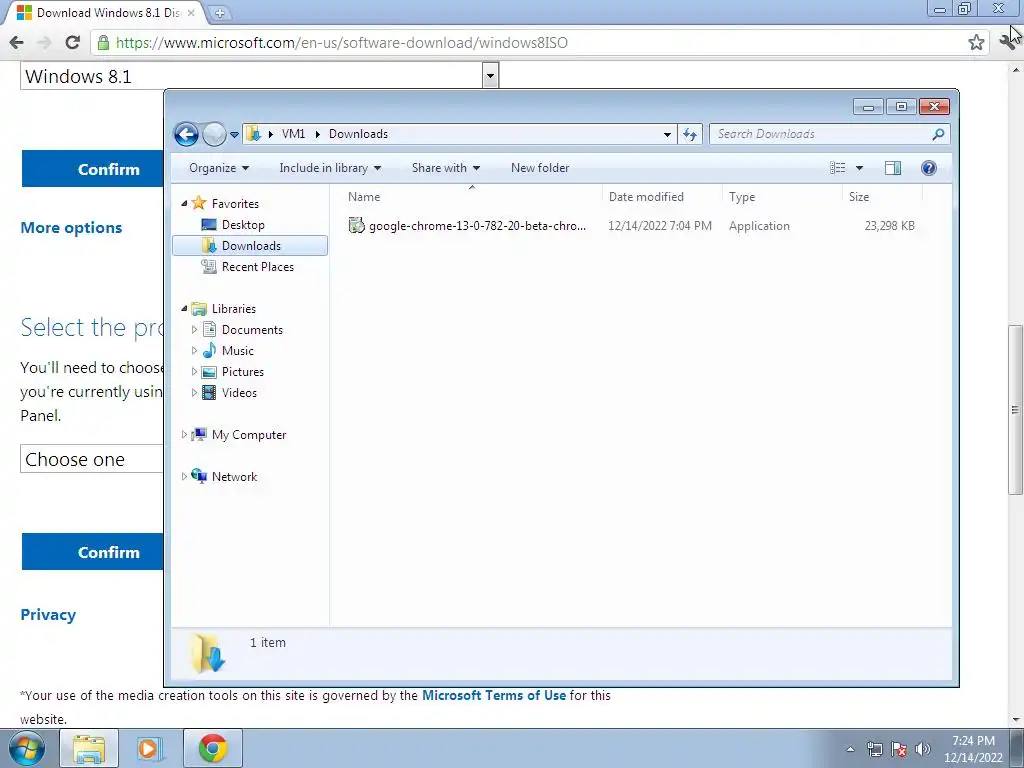1024x768 pixels.
Task: Go back in Chrome browser history
Action: [x=16, y=42]
